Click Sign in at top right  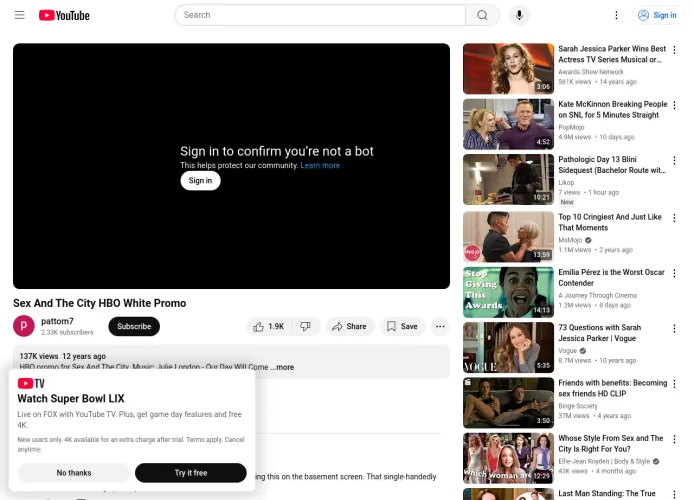(657, 15)
